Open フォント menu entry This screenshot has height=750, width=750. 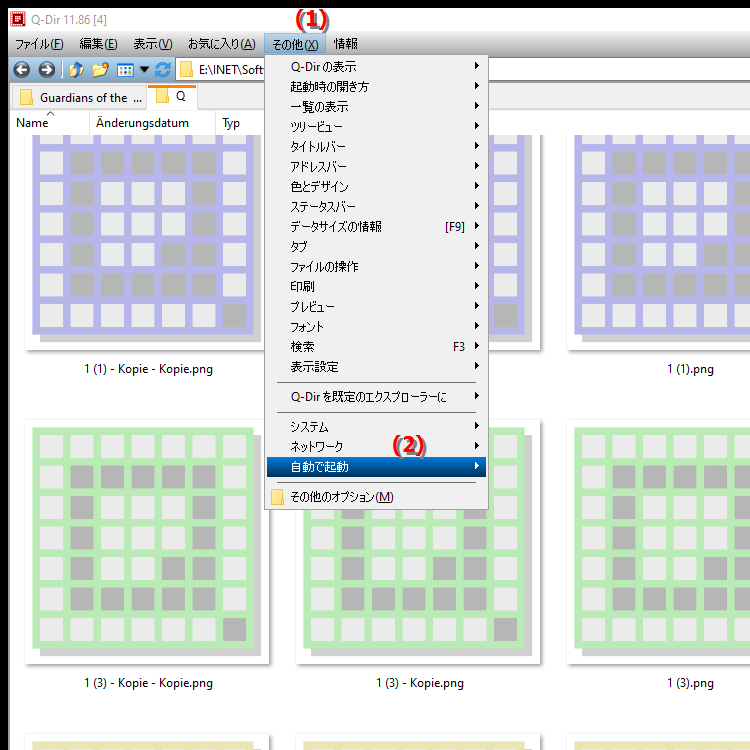point(376,327)
